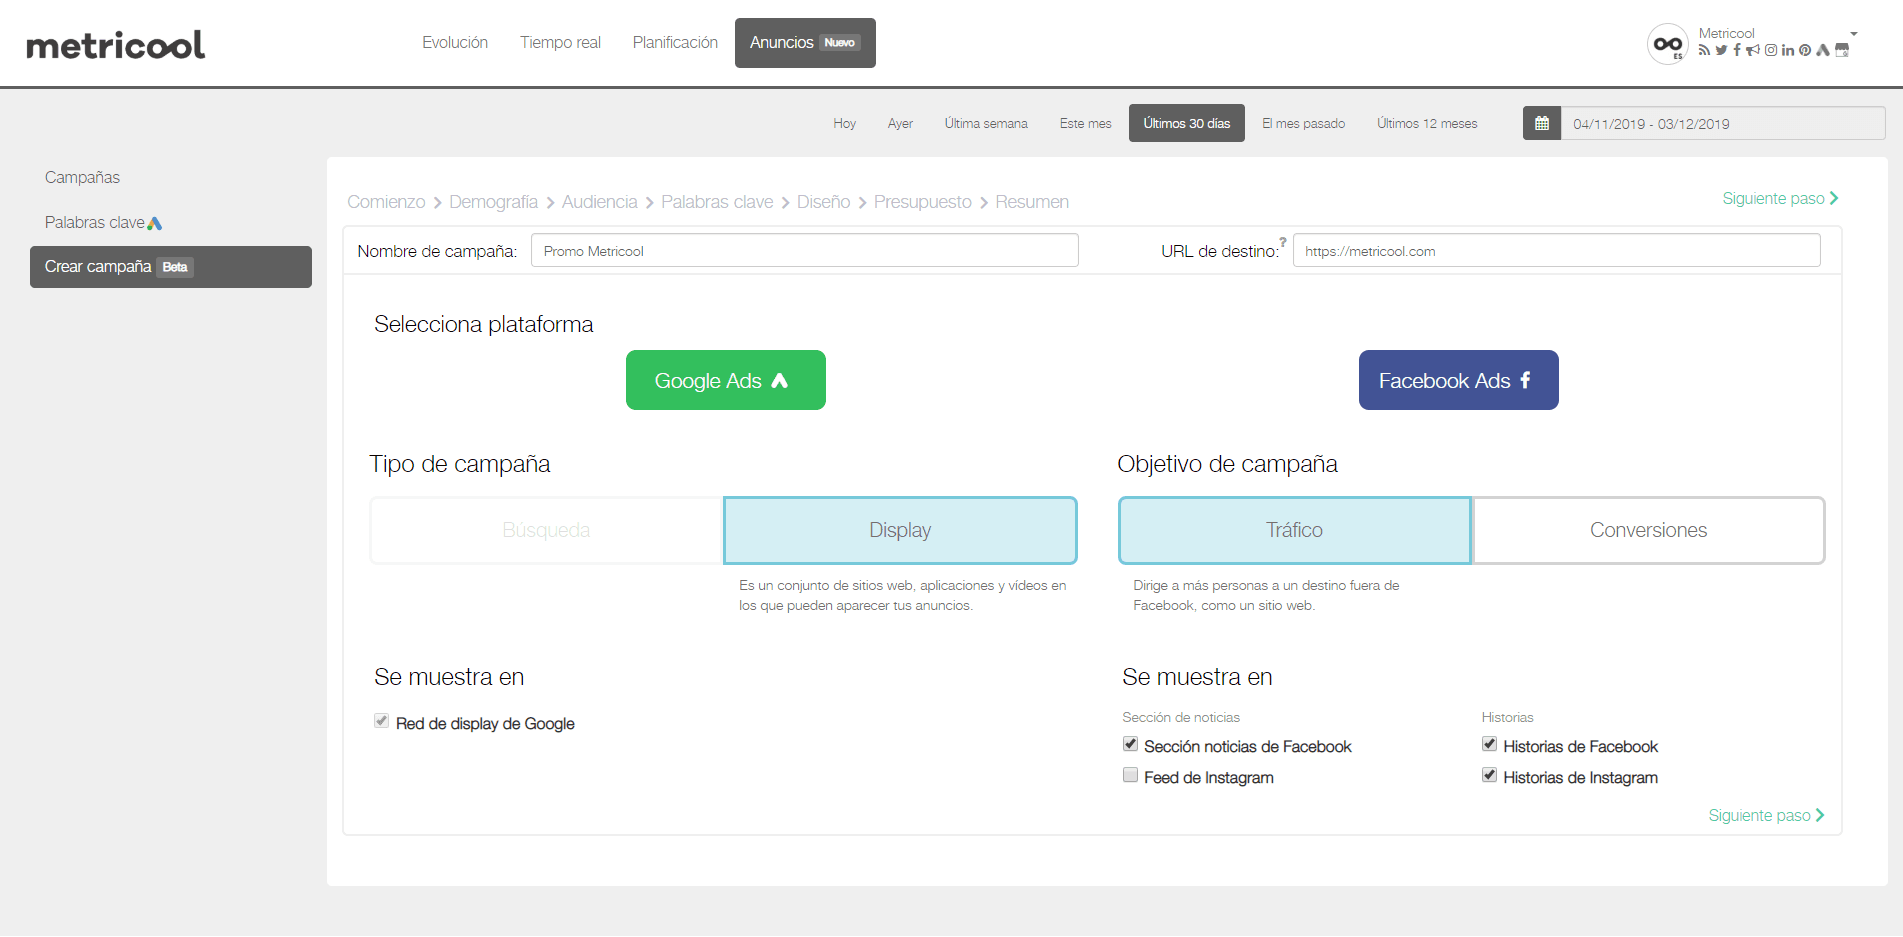
Task: Select the Este mes date range
Action: click(1085, 123)
